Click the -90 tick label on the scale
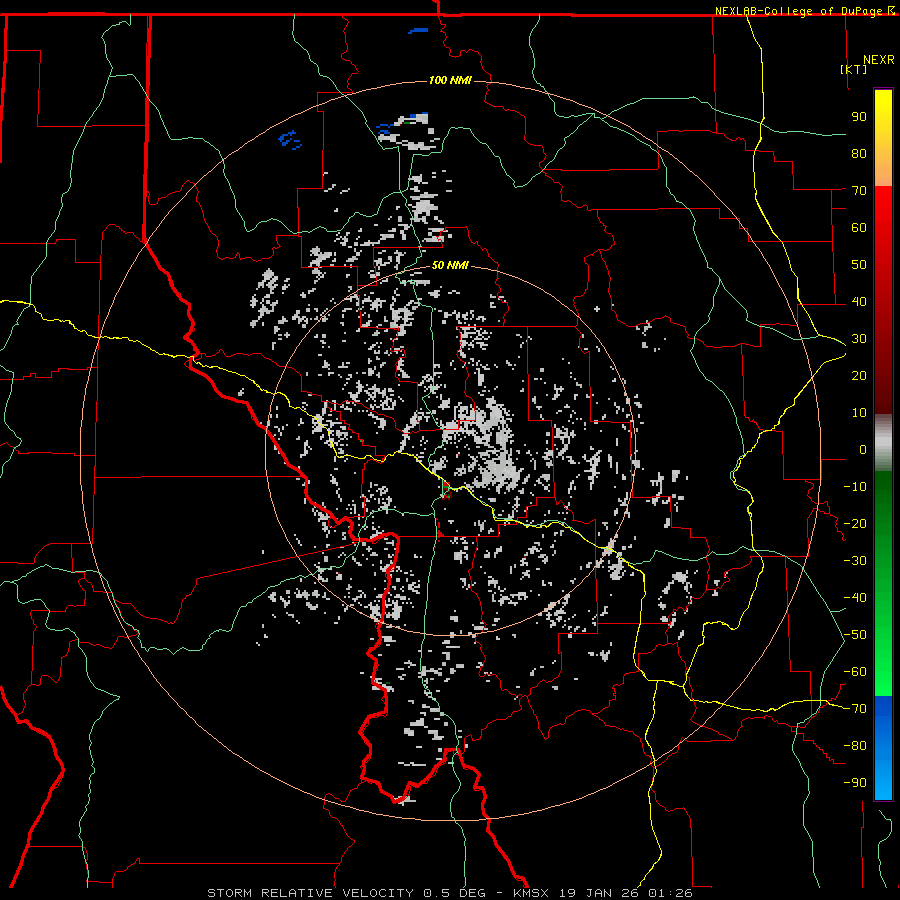 856,782
